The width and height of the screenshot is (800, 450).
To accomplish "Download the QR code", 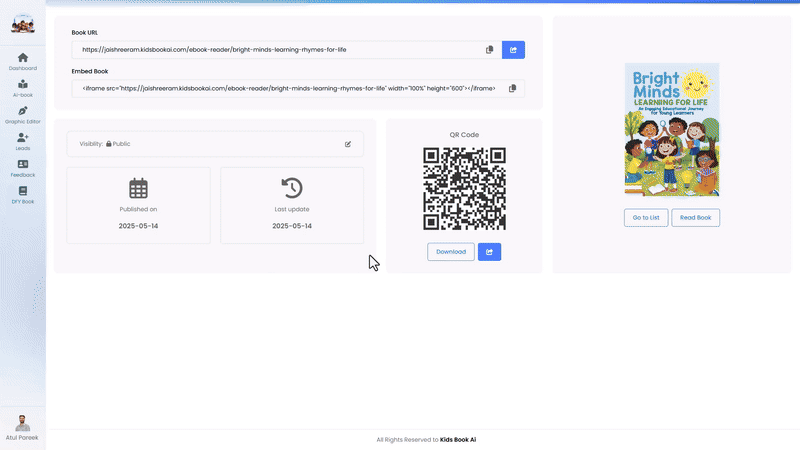I will (x=451, y=252).
